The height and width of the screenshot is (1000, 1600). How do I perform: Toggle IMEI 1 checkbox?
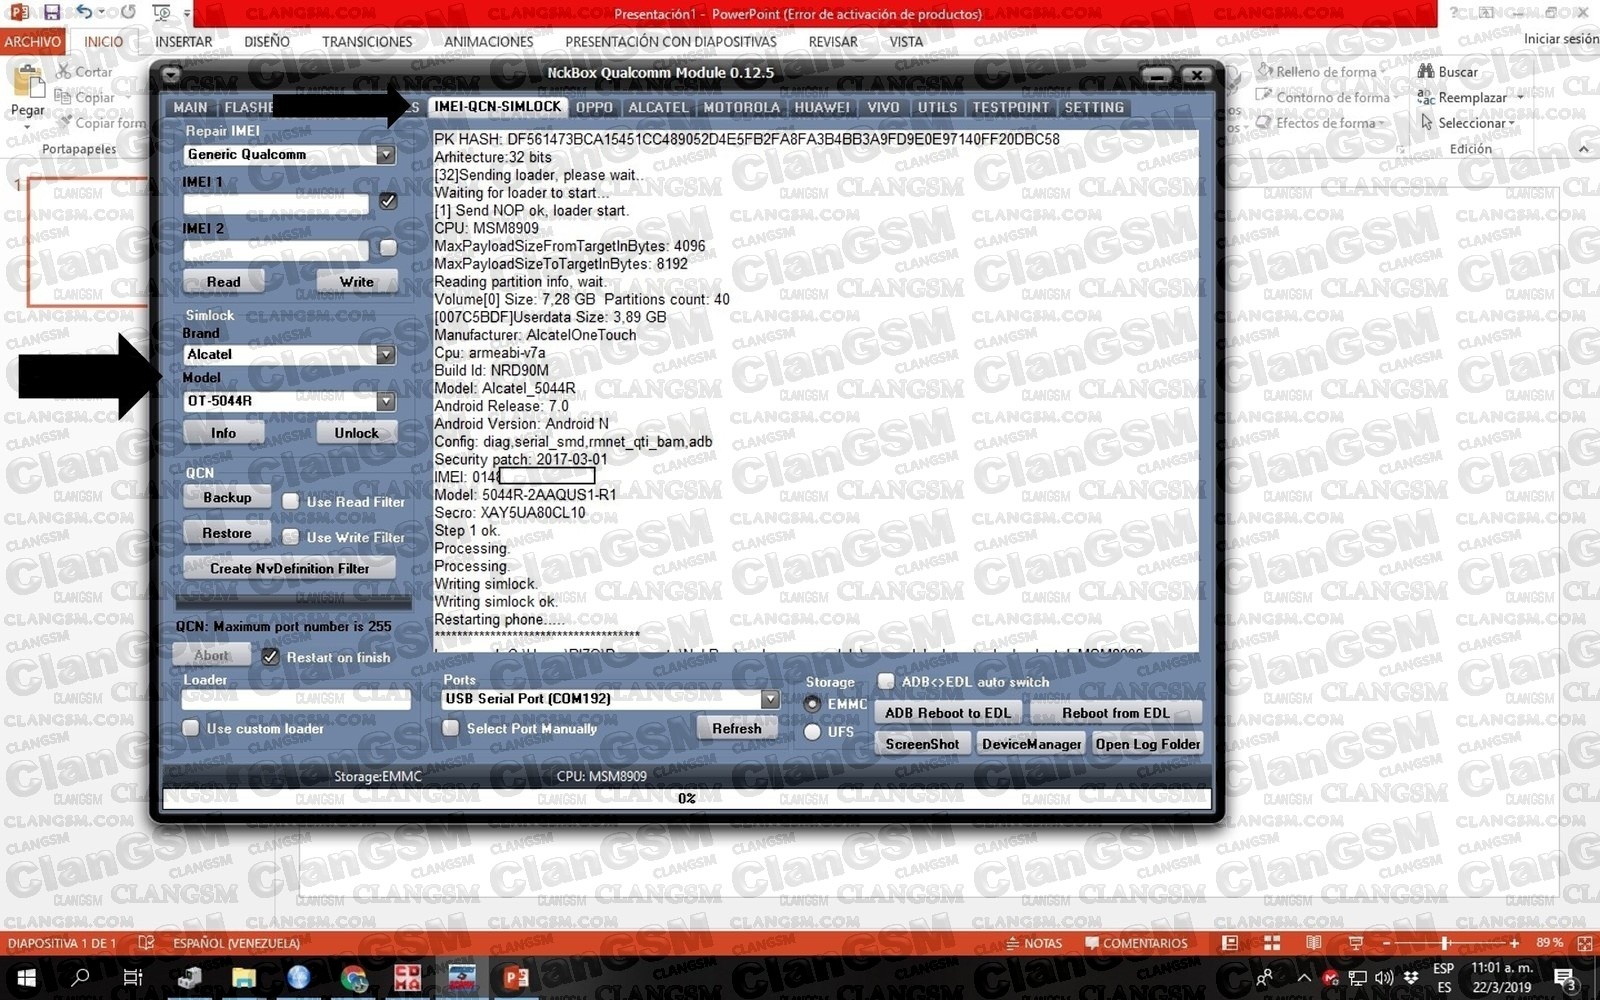click(x=388, y=201)
